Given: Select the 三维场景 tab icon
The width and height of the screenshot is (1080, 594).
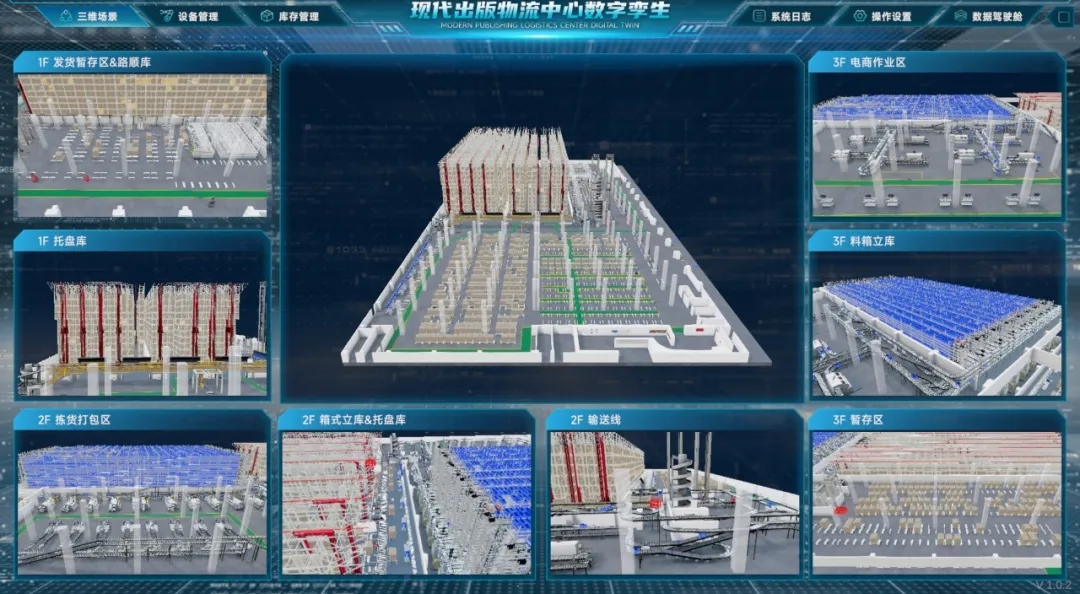Looking at the screenshot, I should (x=66, y=16).
